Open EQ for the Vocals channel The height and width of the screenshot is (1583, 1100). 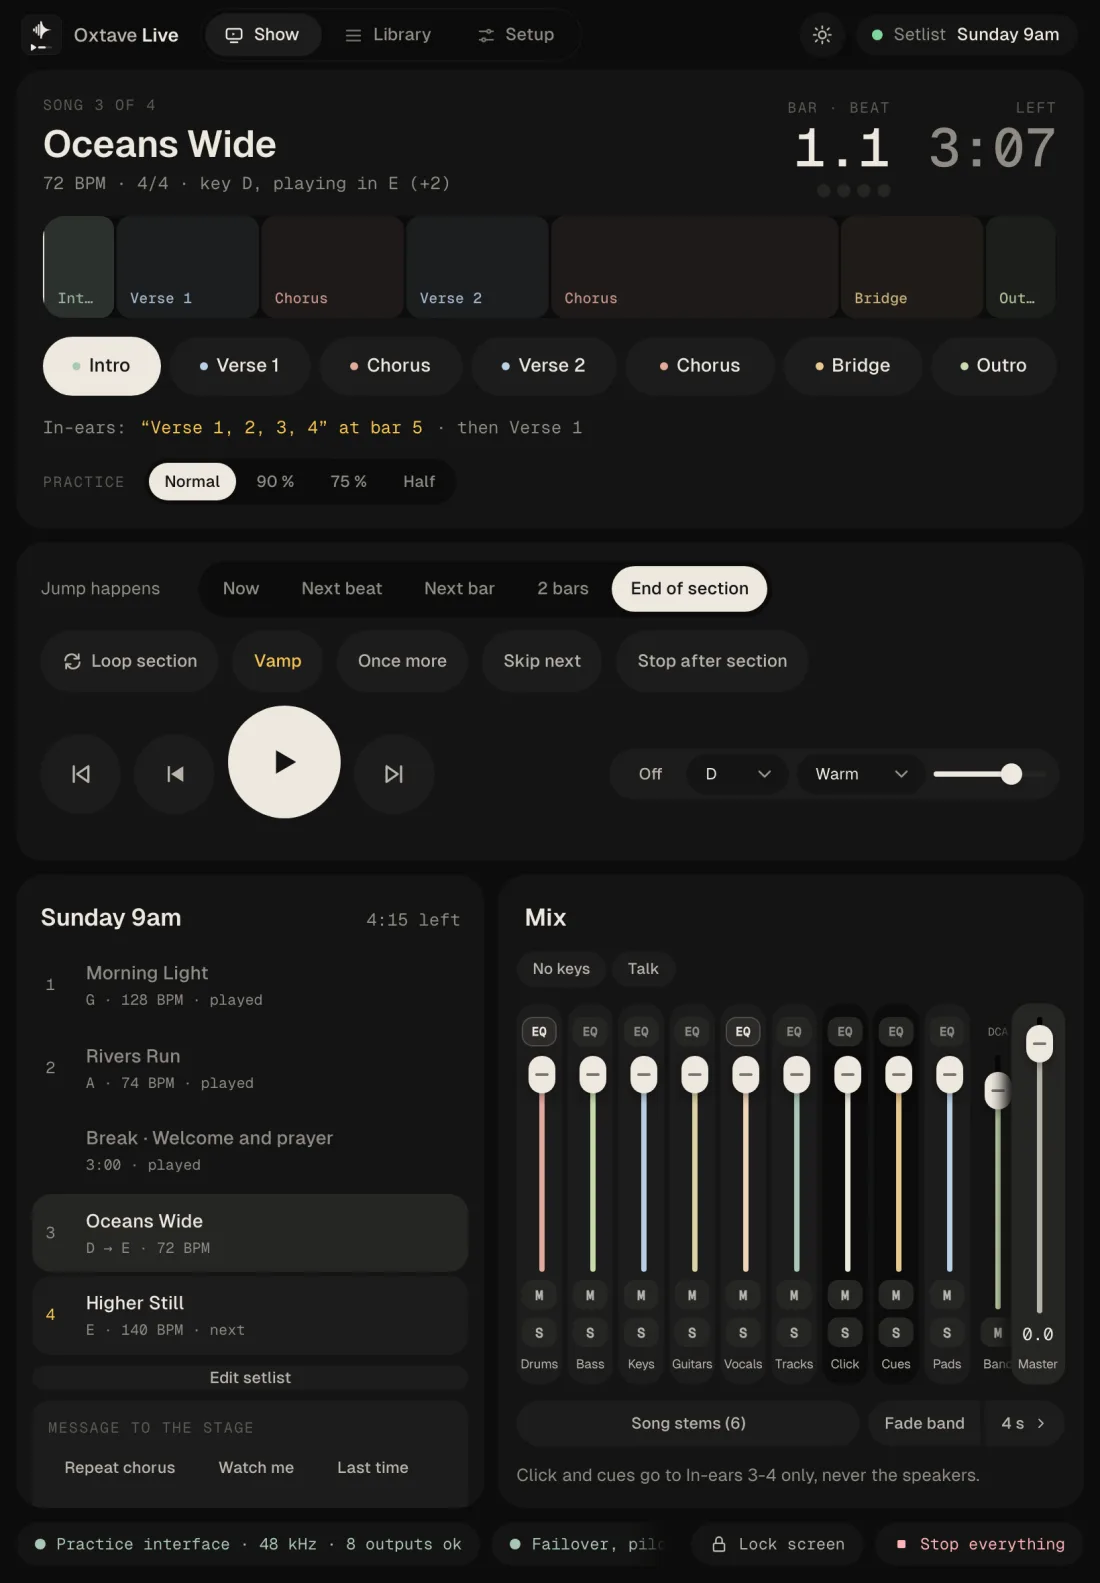[743, 1031]
